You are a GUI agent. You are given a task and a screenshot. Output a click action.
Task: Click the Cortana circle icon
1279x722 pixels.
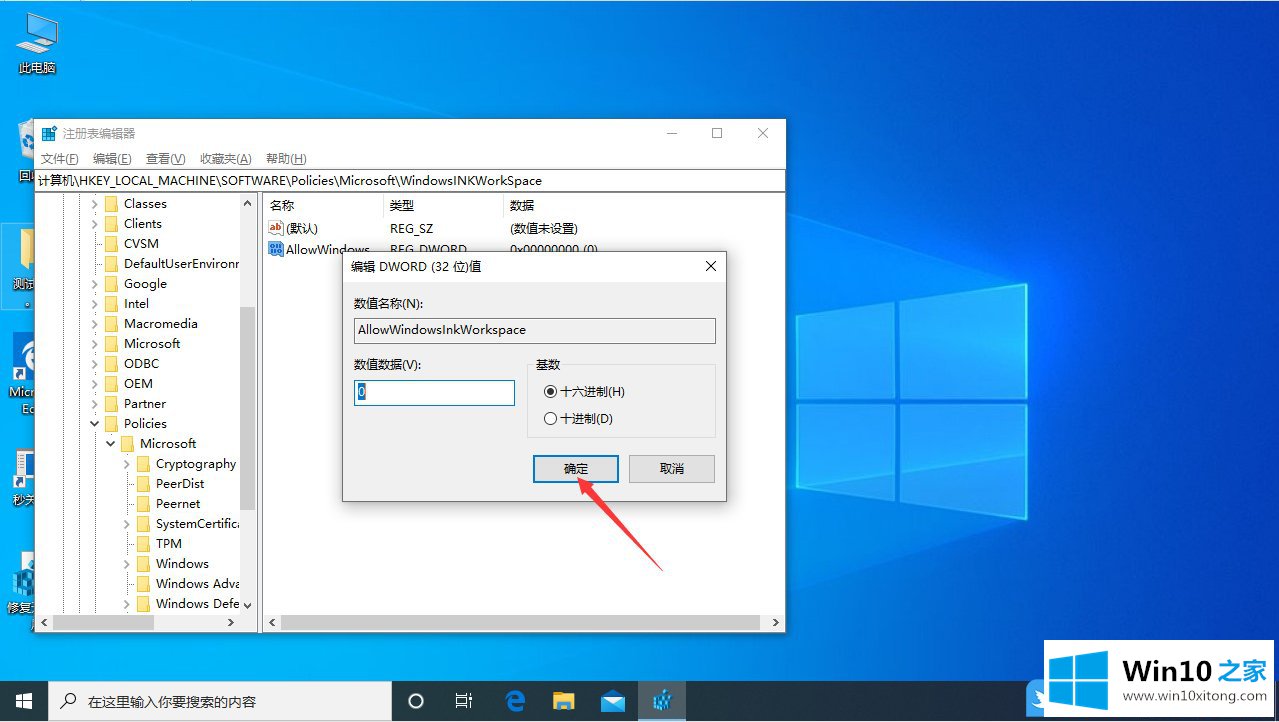click(x=417, y=701)
